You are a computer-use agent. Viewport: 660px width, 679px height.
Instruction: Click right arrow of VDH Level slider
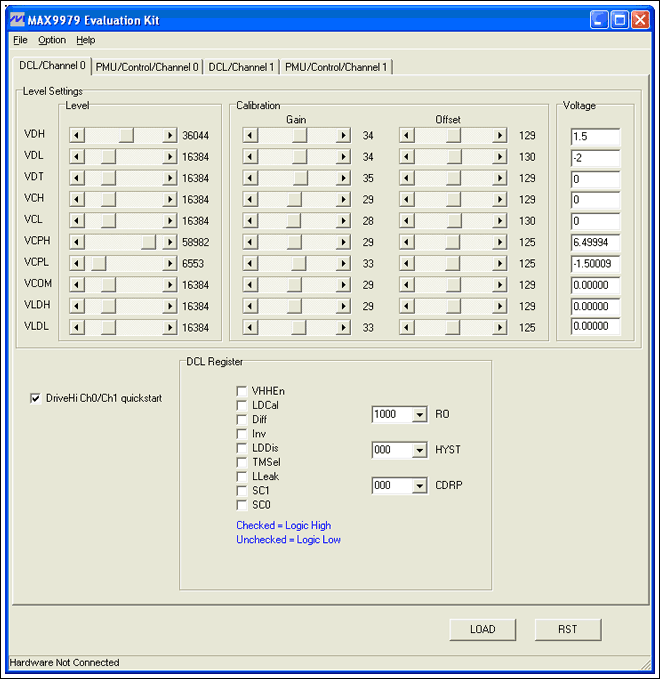171,135
